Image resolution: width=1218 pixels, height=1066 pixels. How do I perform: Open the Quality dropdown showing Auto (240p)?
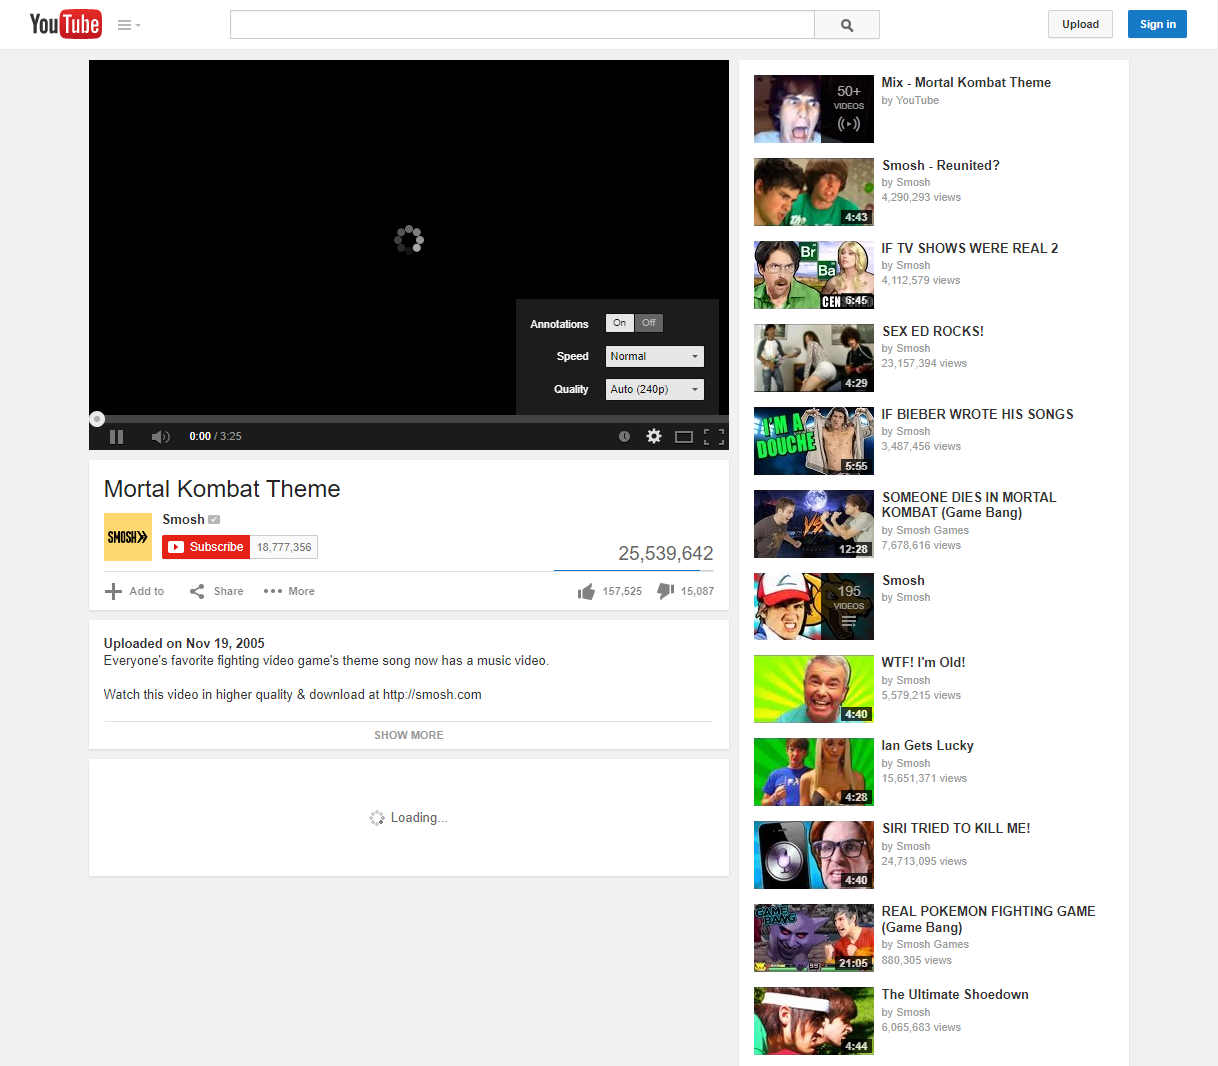click(654, 390)
